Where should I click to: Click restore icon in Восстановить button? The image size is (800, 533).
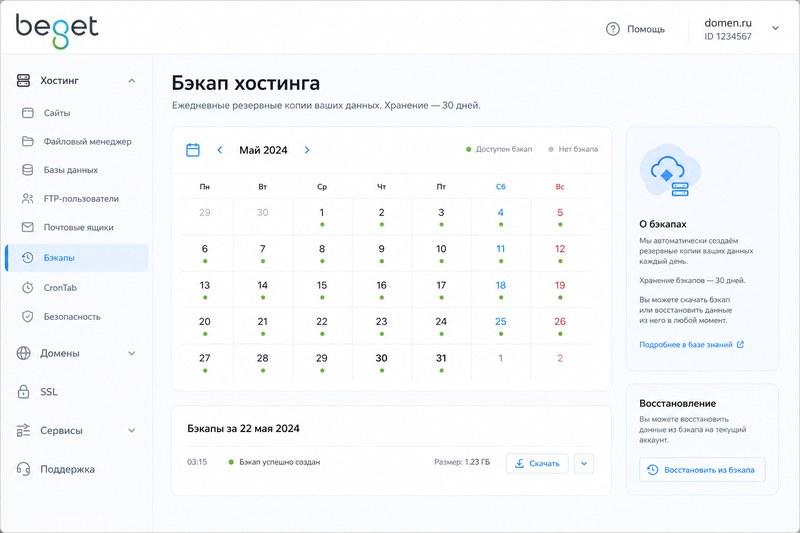pyautogui.click(x=652, y=470)
